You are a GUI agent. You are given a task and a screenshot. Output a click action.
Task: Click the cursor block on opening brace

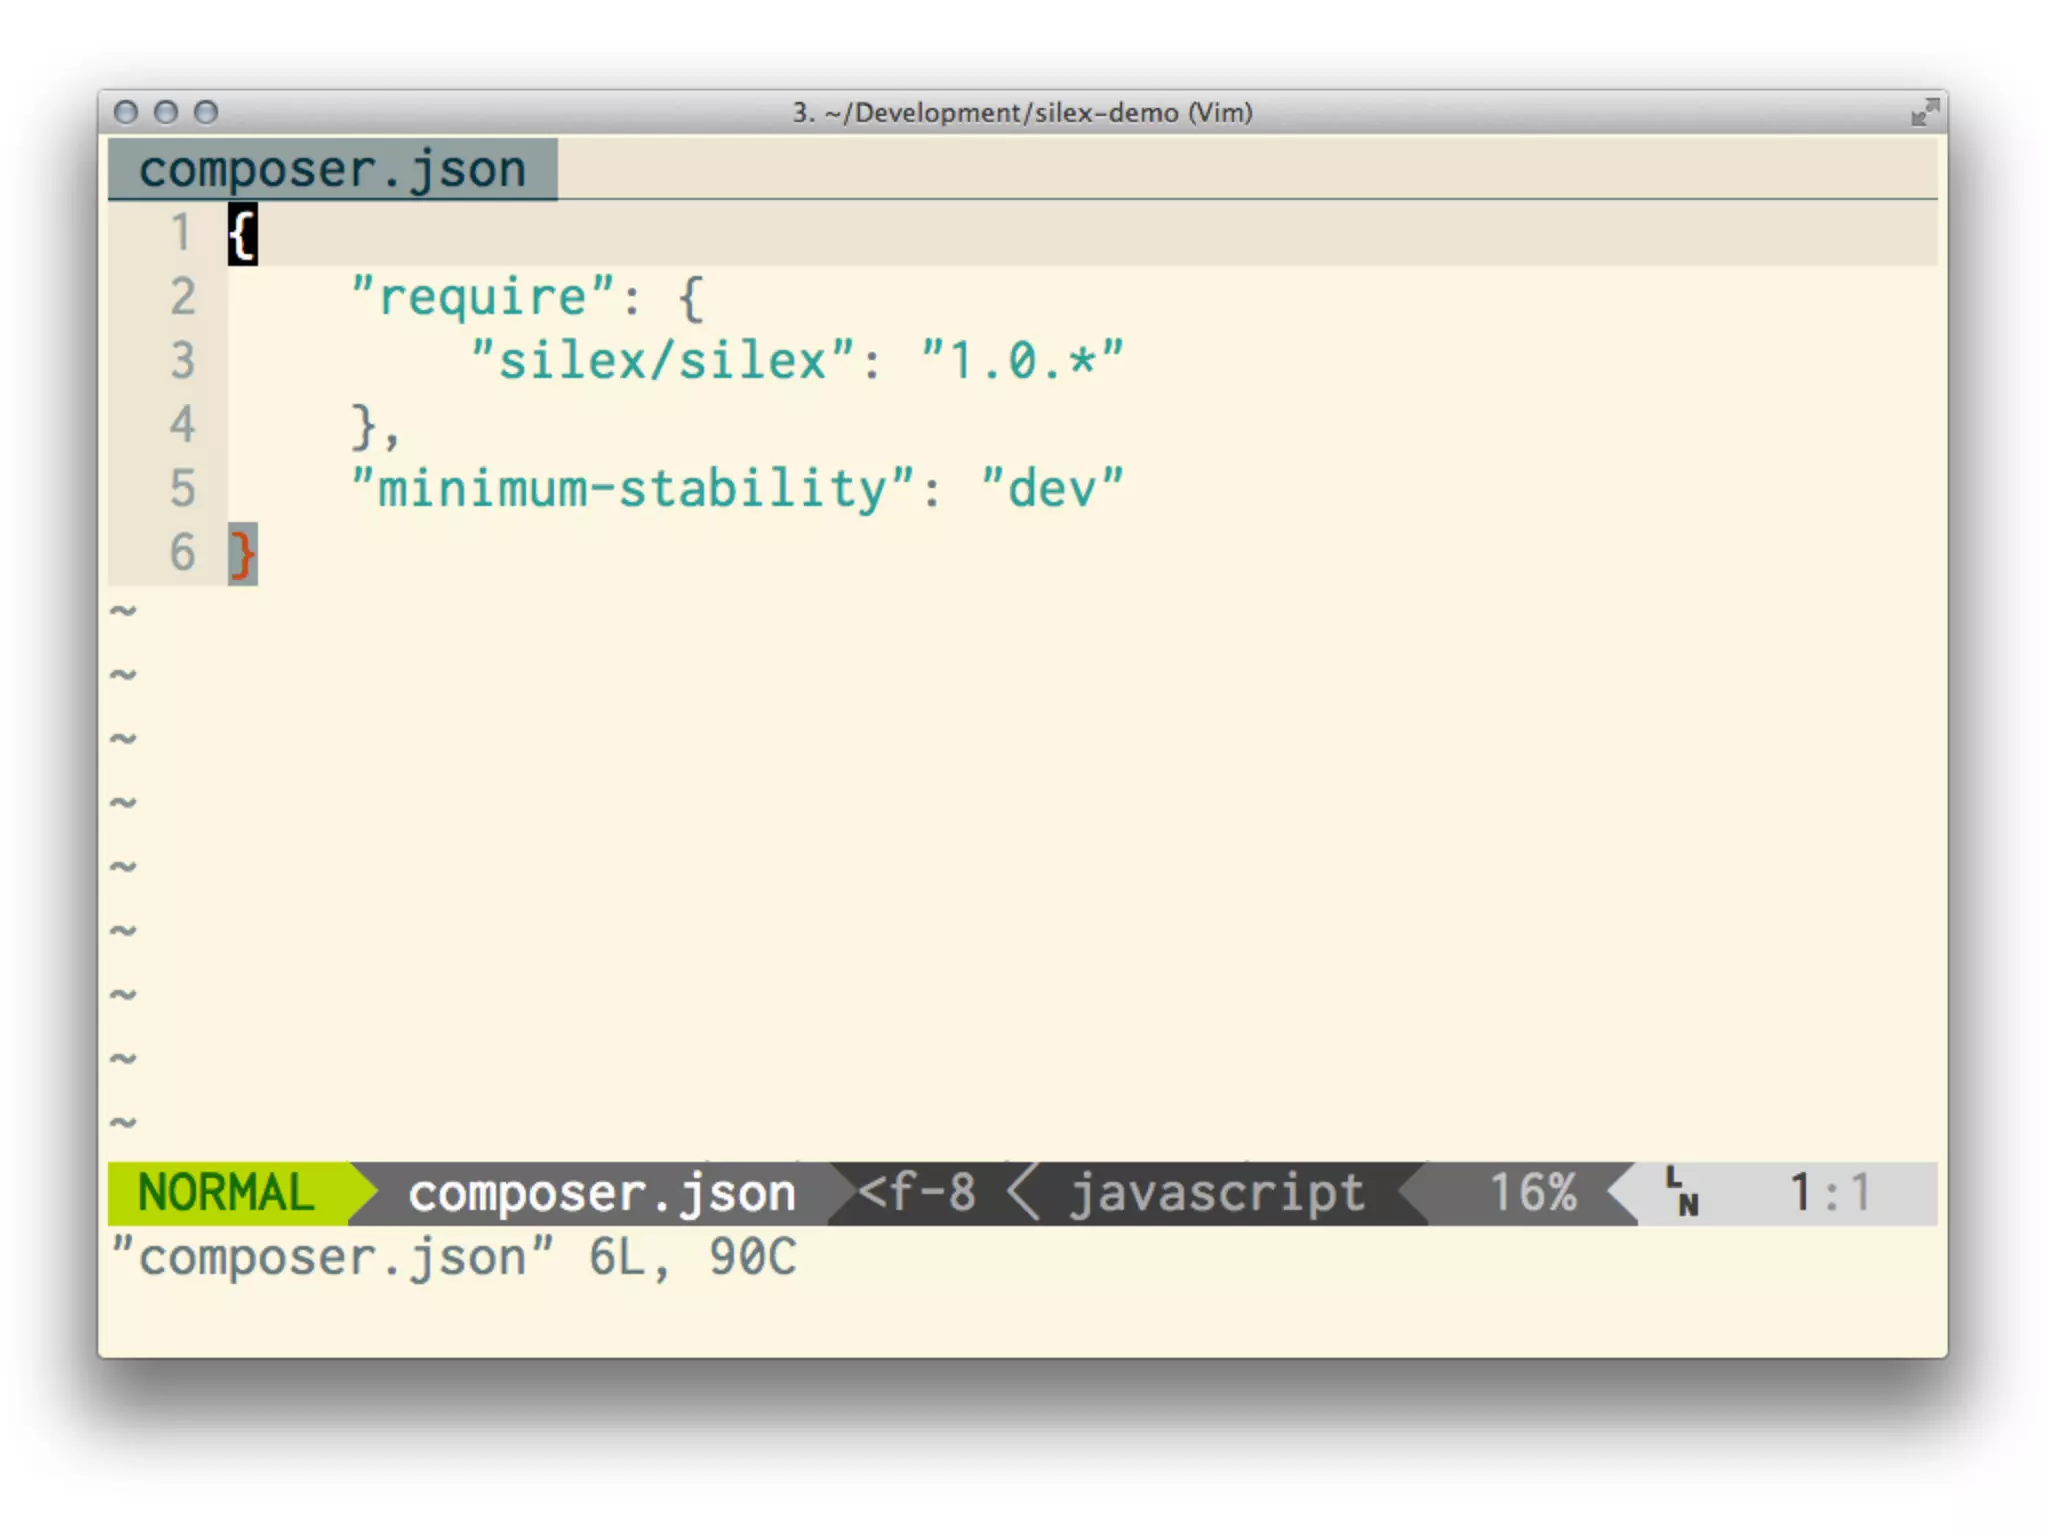[x=242, y=235]
